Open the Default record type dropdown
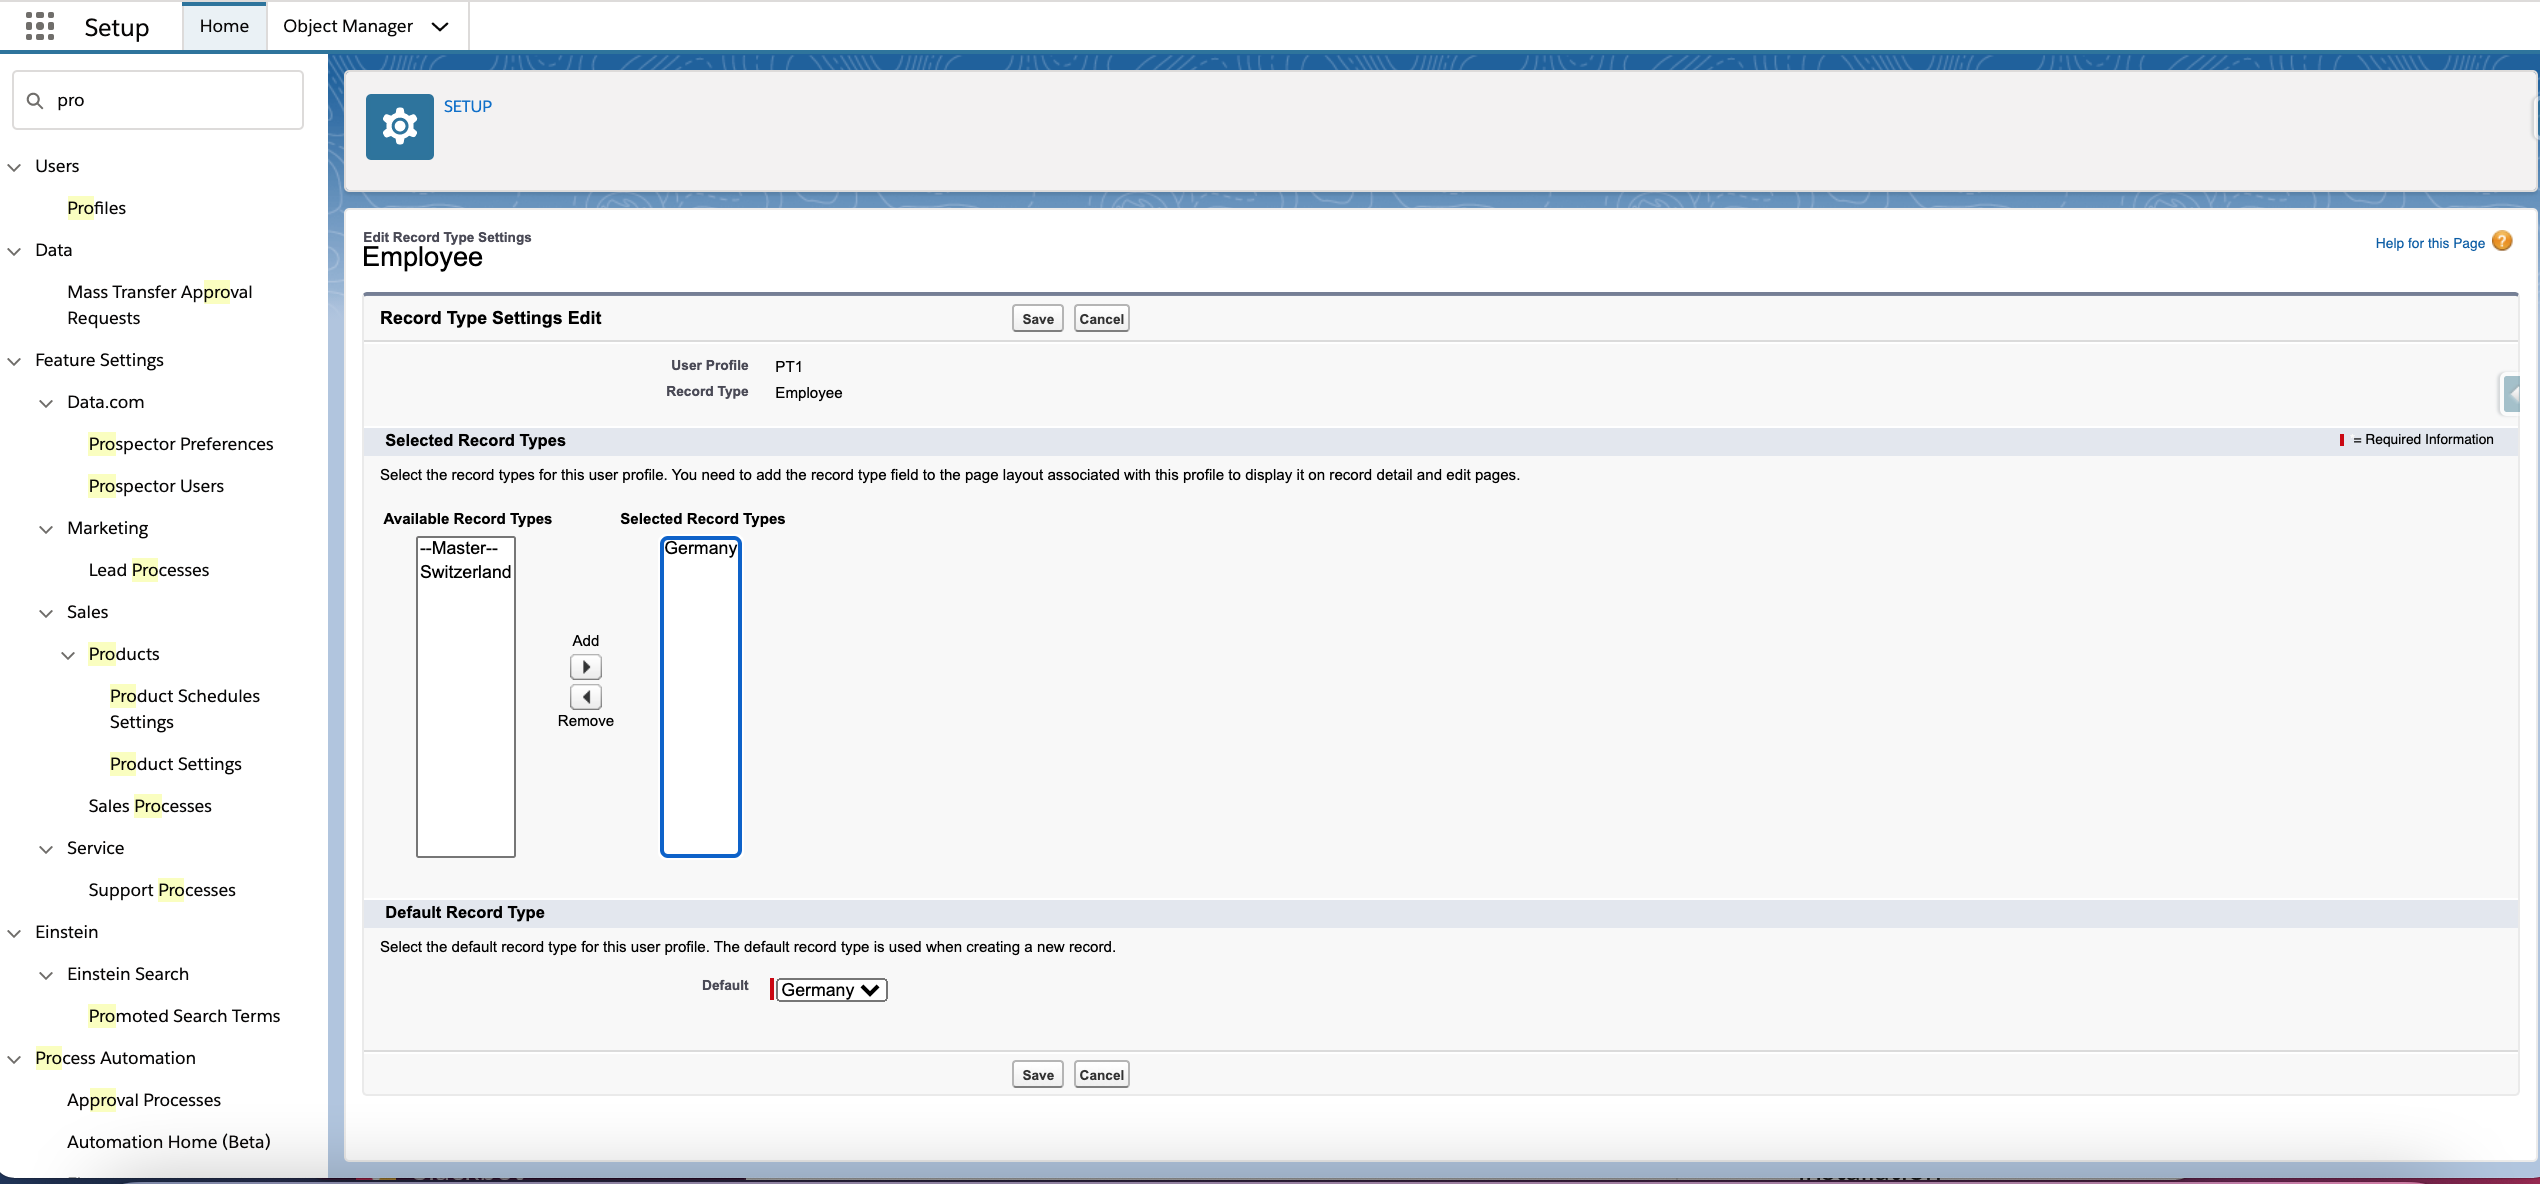The image size is (2540, 1184). (x=831, y=990)
